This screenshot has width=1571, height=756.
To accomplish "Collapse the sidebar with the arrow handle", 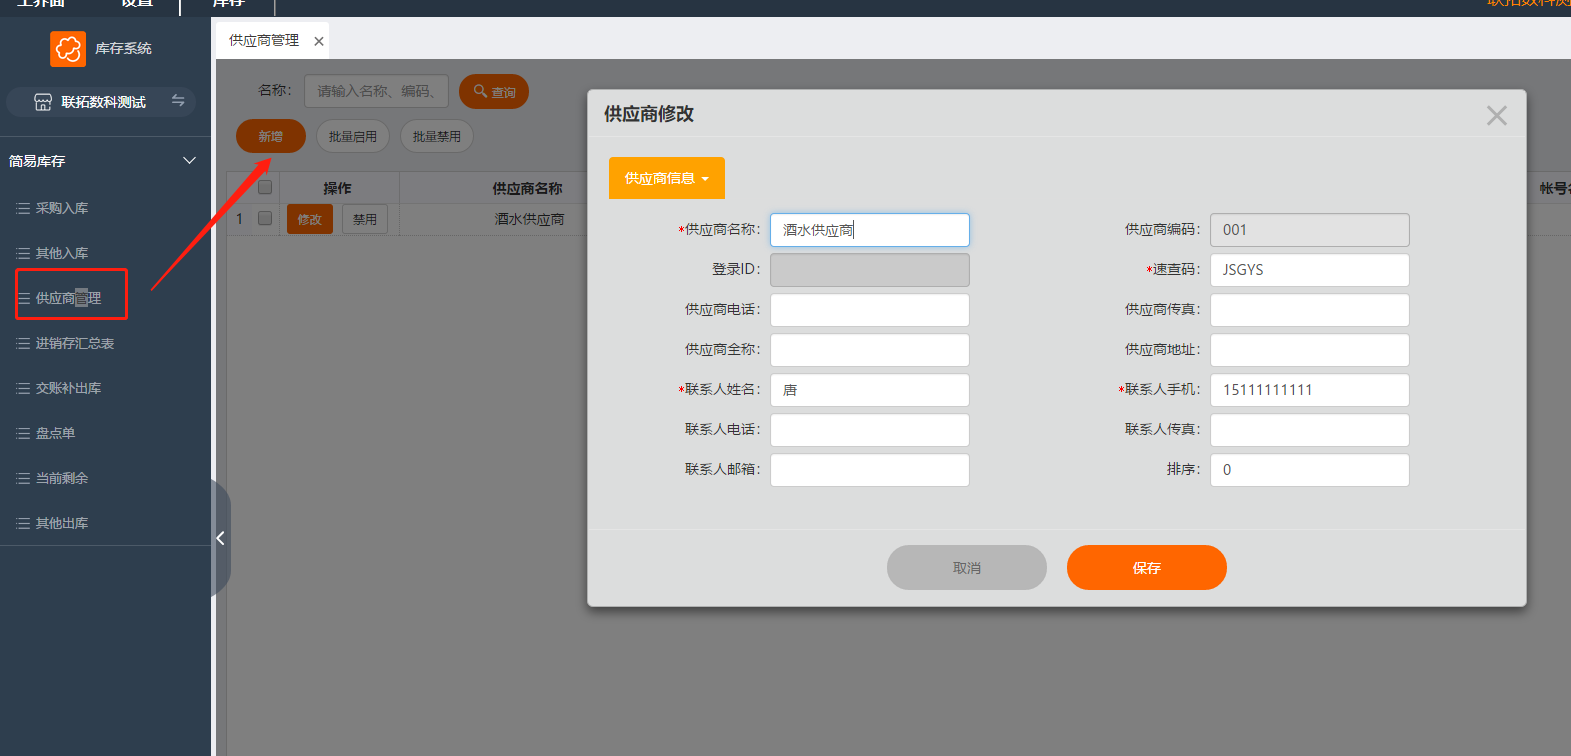I will pyautogui.click(x=221, y=538).
